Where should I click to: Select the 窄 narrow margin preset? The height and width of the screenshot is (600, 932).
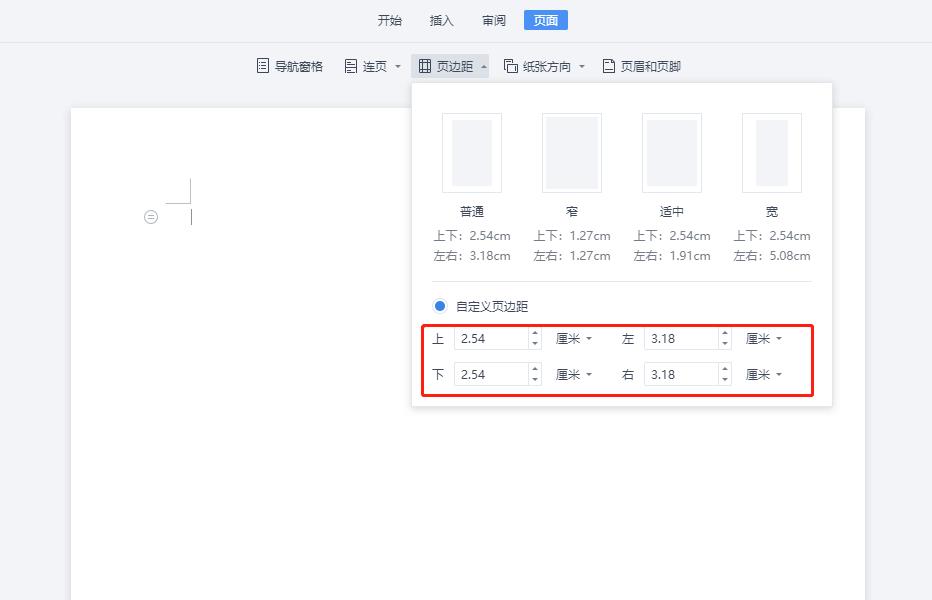(x=572, y=153)
